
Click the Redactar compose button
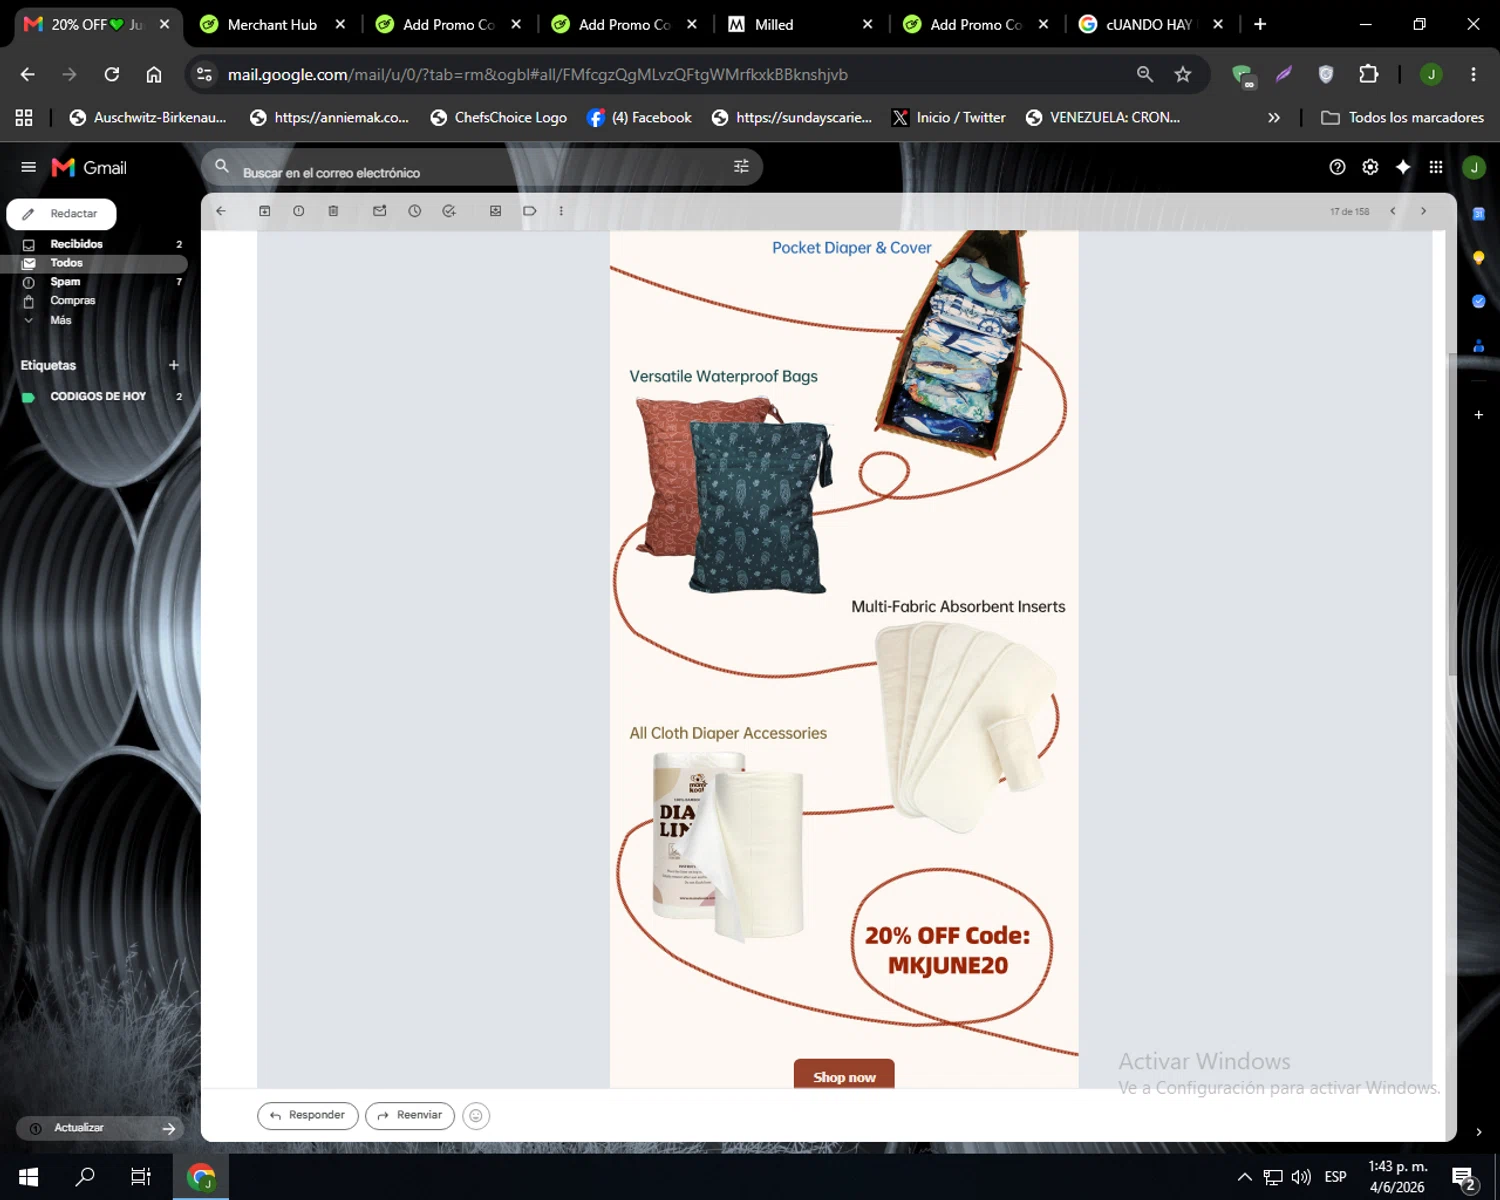(62, 214)
